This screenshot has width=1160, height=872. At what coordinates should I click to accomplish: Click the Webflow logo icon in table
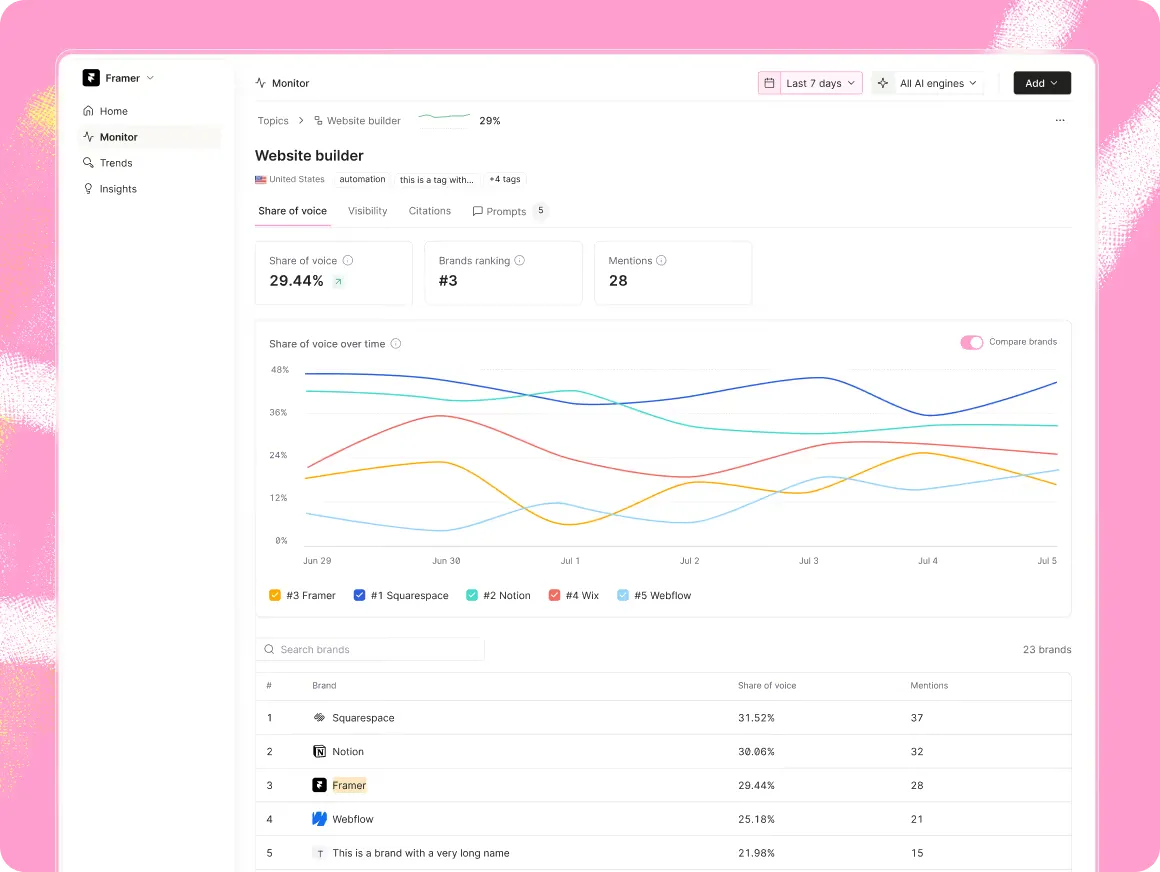320,819
